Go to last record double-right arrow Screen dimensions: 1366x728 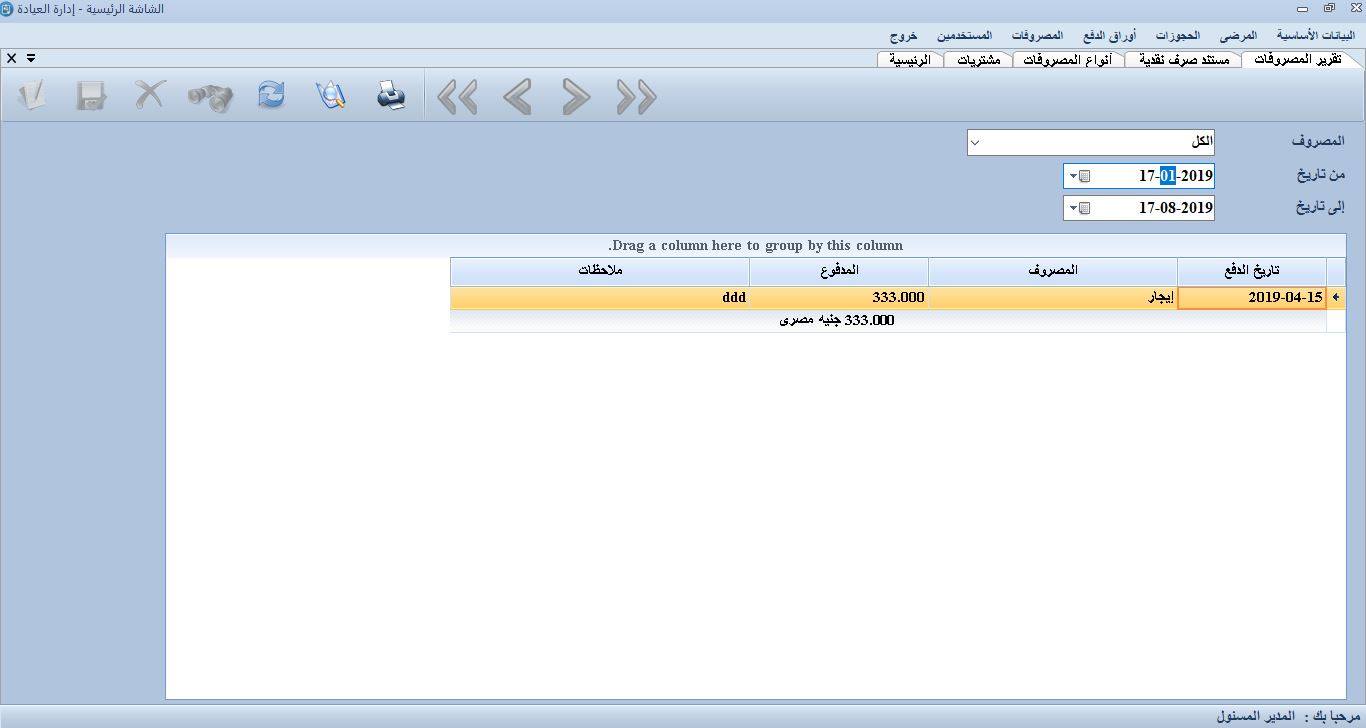(636, 97)
